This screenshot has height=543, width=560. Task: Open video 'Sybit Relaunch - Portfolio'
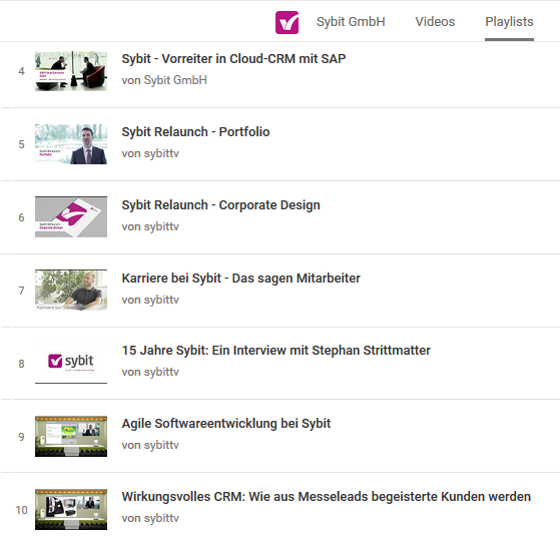pyautogui.click(x=195, y=132)
